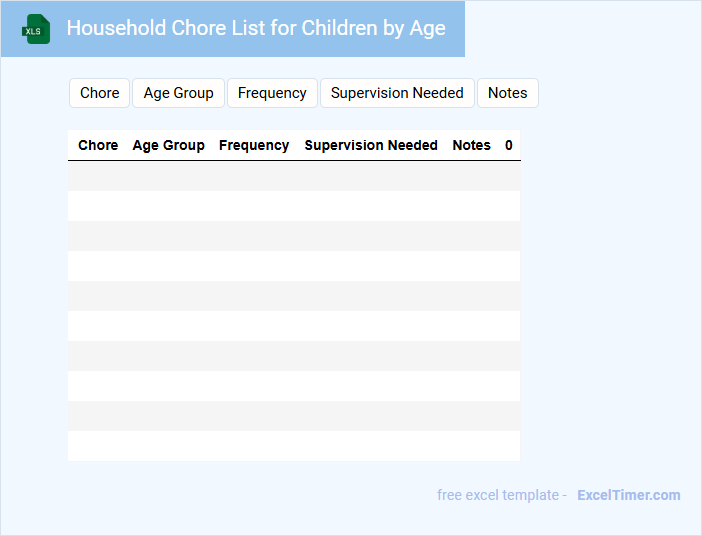This screenshot has width=702, height=536.
Task: Hit the Notes button above the table
Action: point(507,93)
